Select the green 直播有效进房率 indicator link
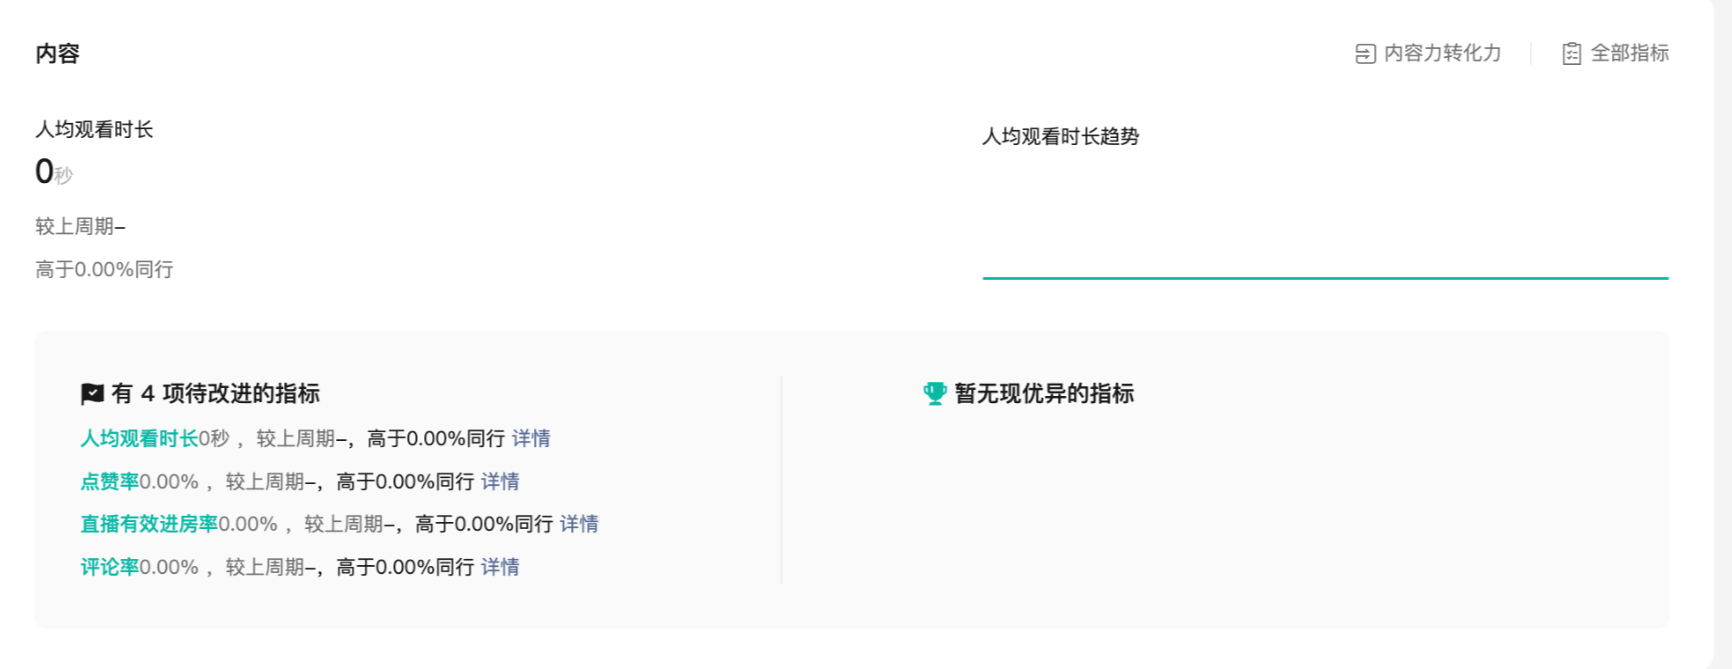Image resolution: width=1732 pixels, height=669 pixels. tap(149, 524)
